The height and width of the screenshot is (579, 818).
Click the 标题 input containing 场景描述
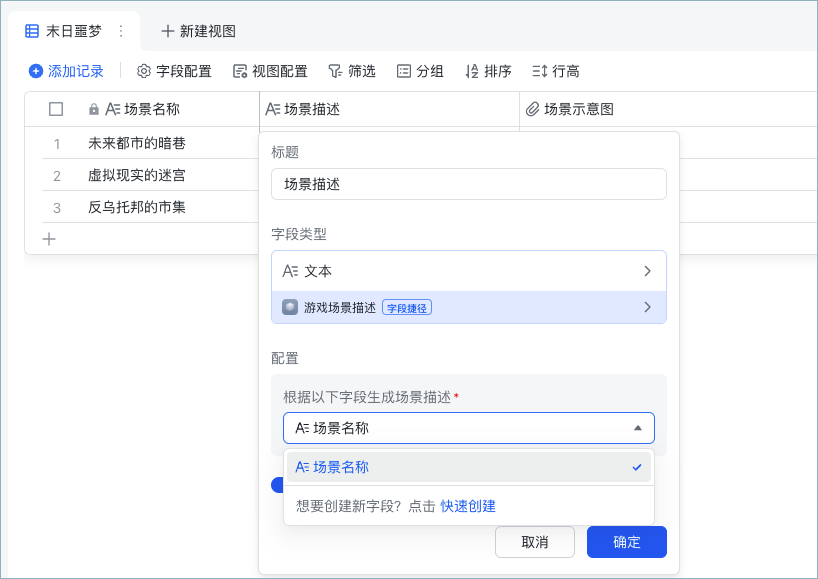pos(468,184)
